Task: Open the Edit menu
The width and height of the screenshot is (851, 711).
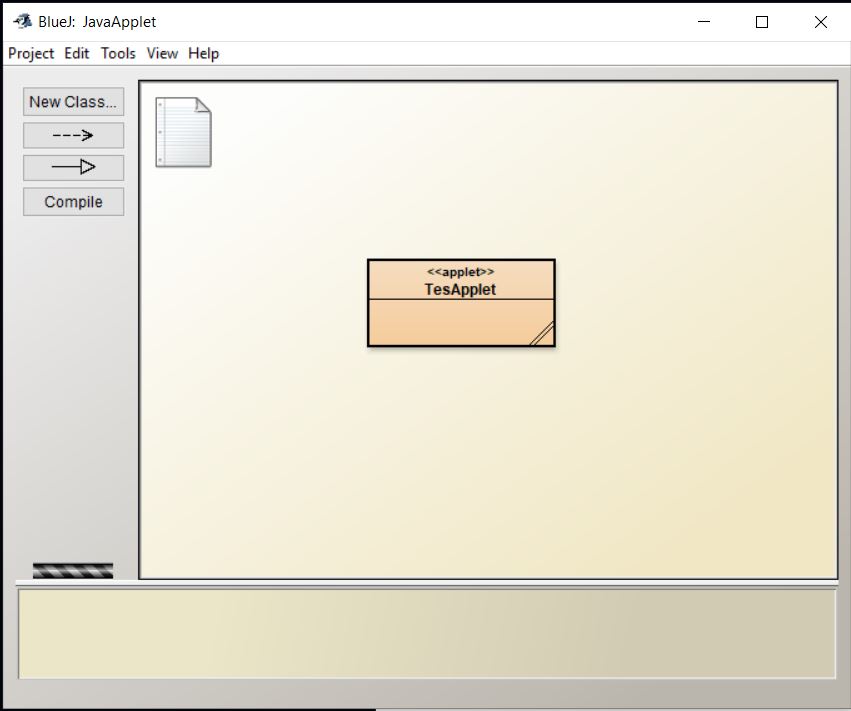Action: (75, 53)
